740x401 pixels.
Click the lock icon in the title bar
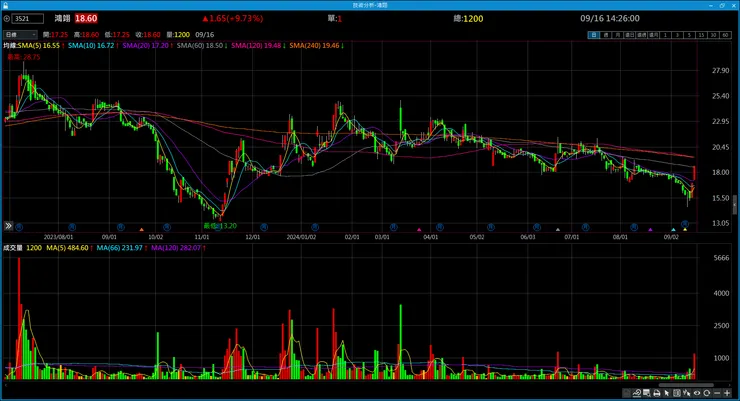(6, 5)
